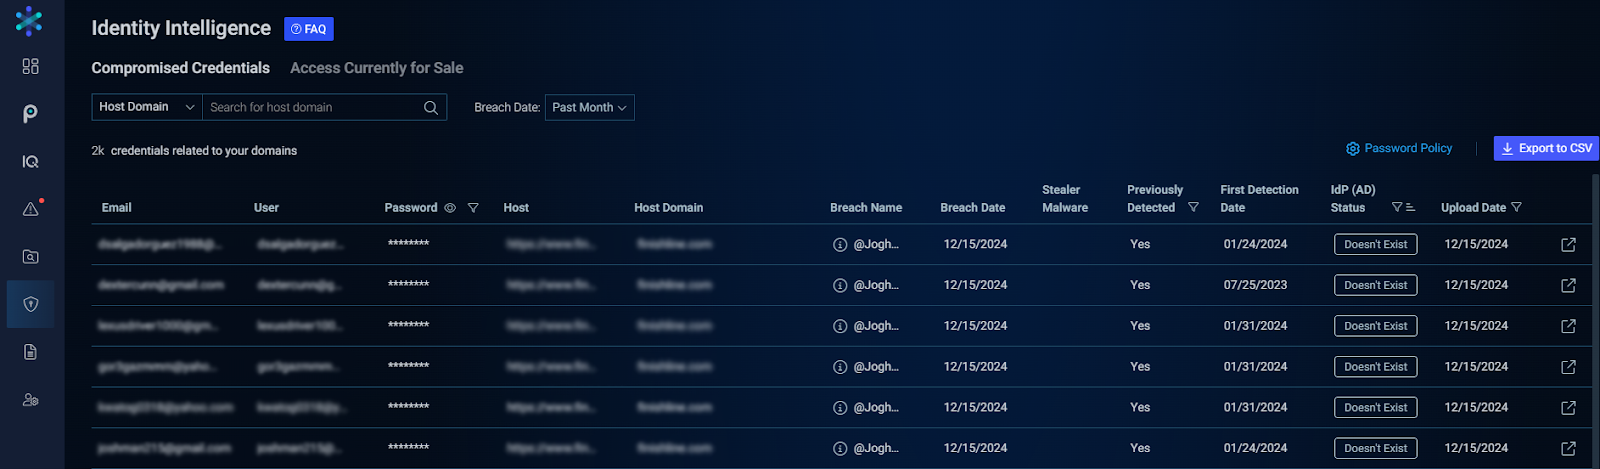Click the dashboard grid icon in sidebar
The height and width of the screenshot is (469, 1600).
[31, 66]
